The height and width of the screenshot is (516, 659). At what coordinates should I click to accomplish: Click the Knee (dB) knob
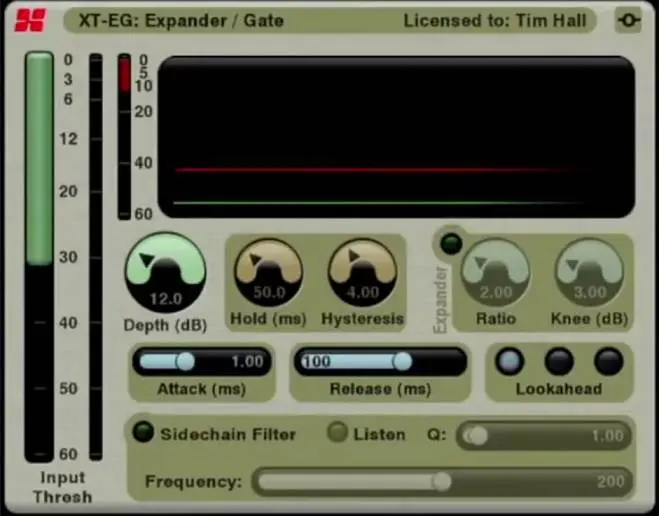[590, 273]
